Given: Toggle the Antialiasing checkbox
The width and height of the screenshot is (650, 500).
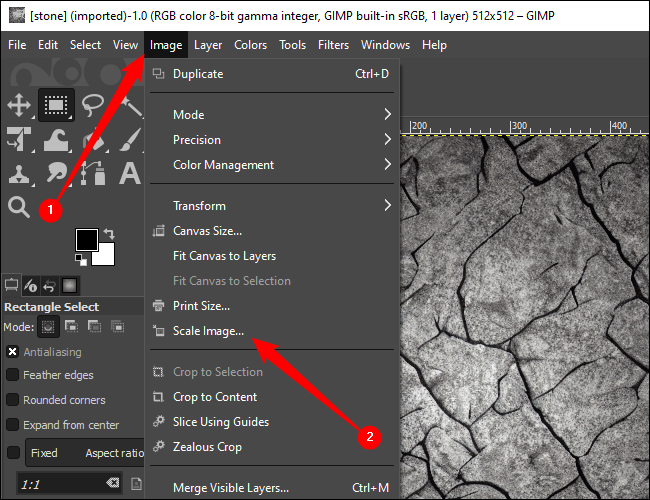Looking at the screenshot, I should point(12,352).
